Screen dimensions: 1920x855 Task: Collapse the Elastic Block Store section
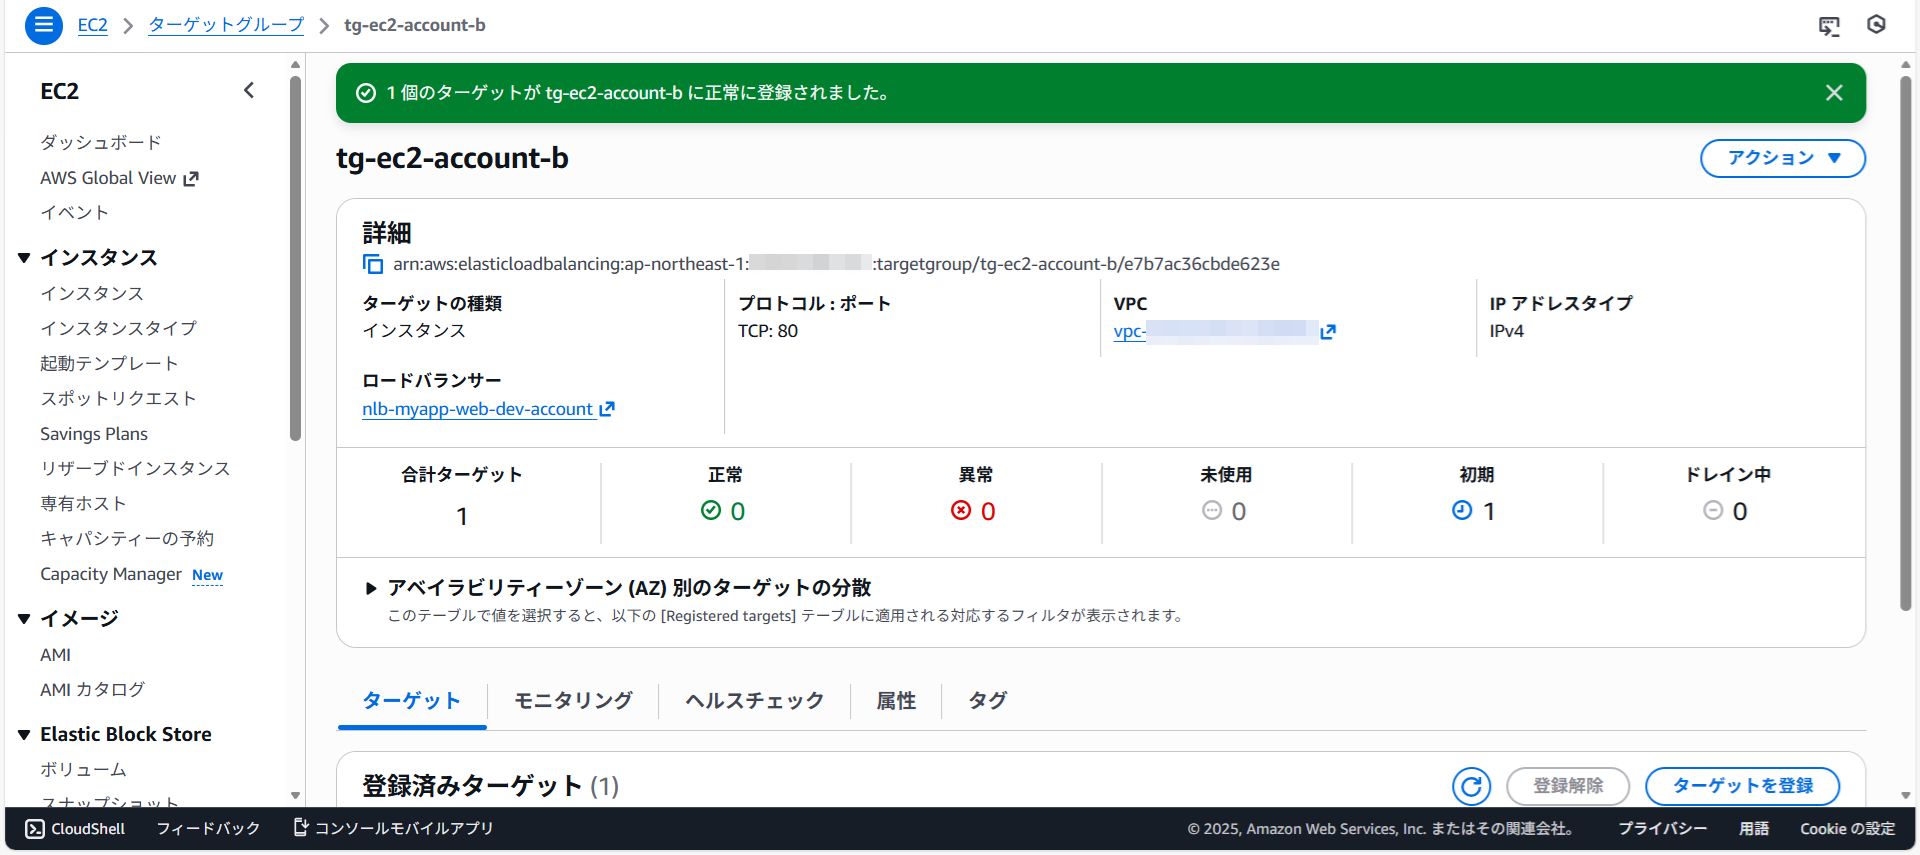[x=24, y=735]
